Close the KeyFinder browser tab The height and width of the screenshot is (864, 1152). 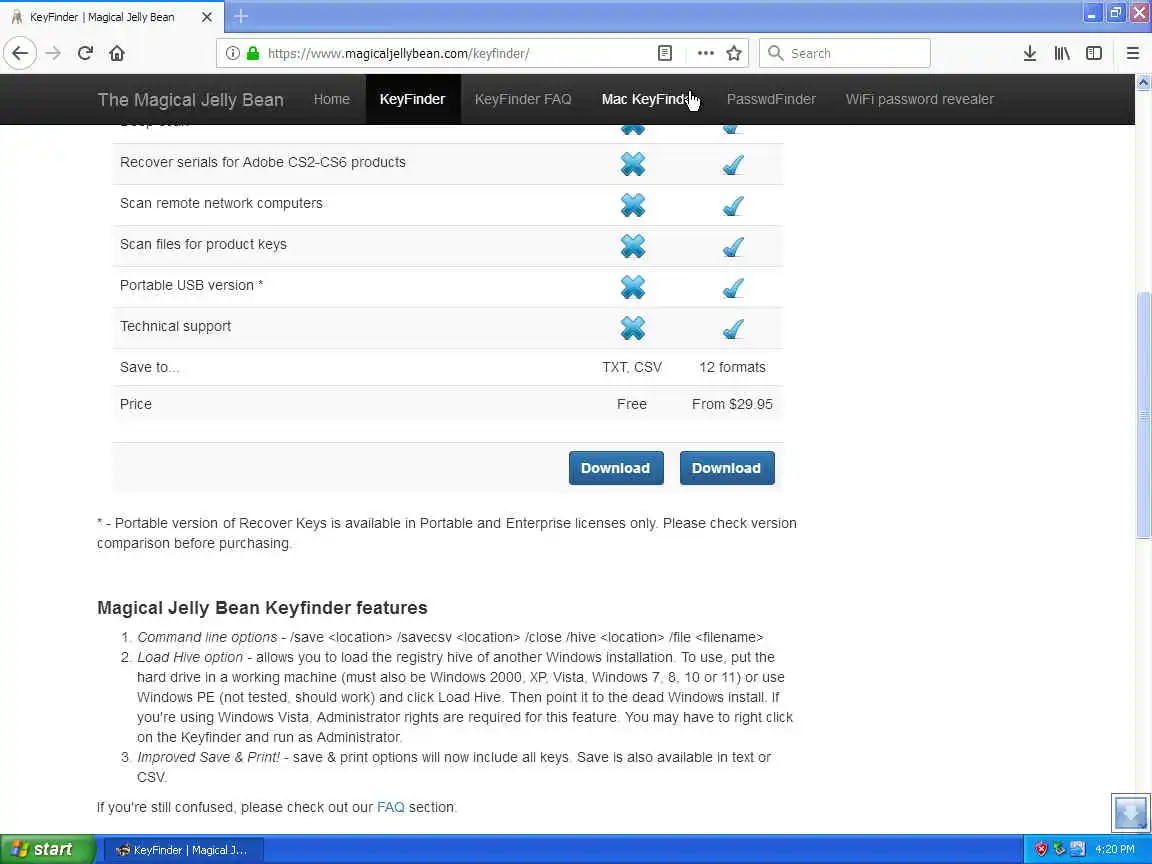(207, 16)
